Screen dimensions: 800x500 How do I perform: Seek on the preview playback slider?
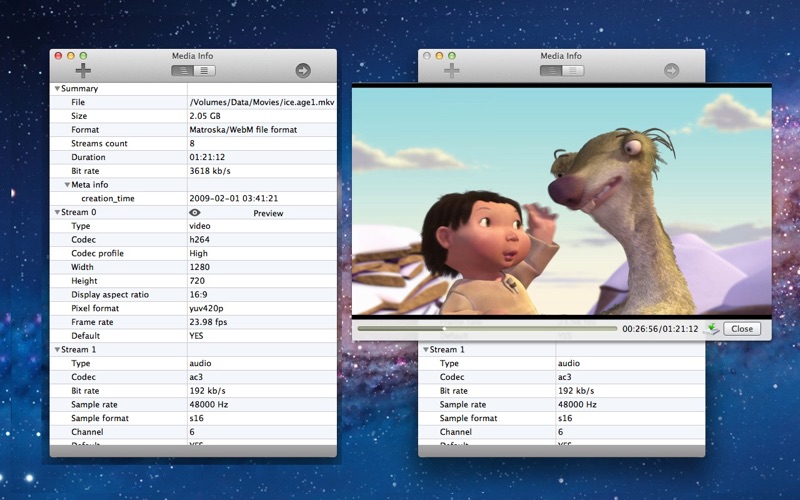(487, 329)
